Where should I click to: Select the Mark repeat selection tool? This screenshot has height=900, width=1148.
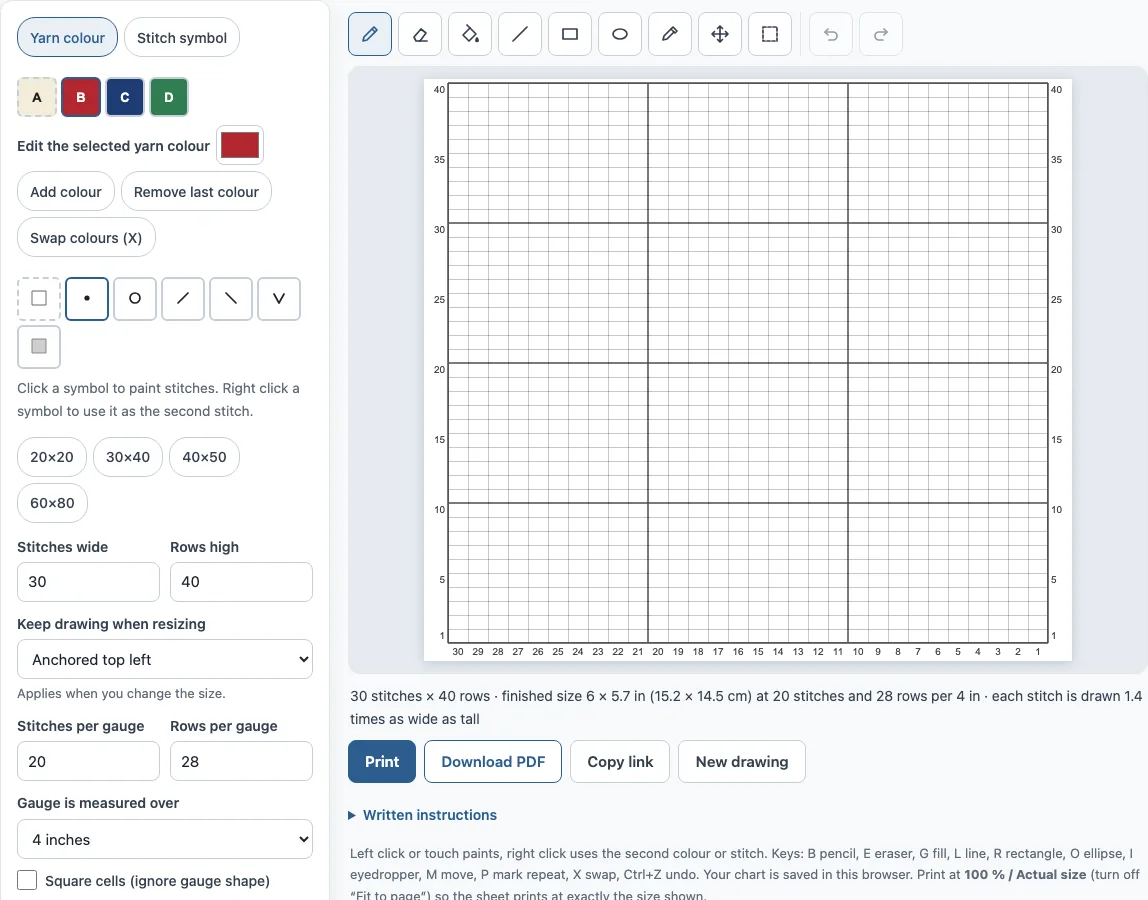click(769, 34)
